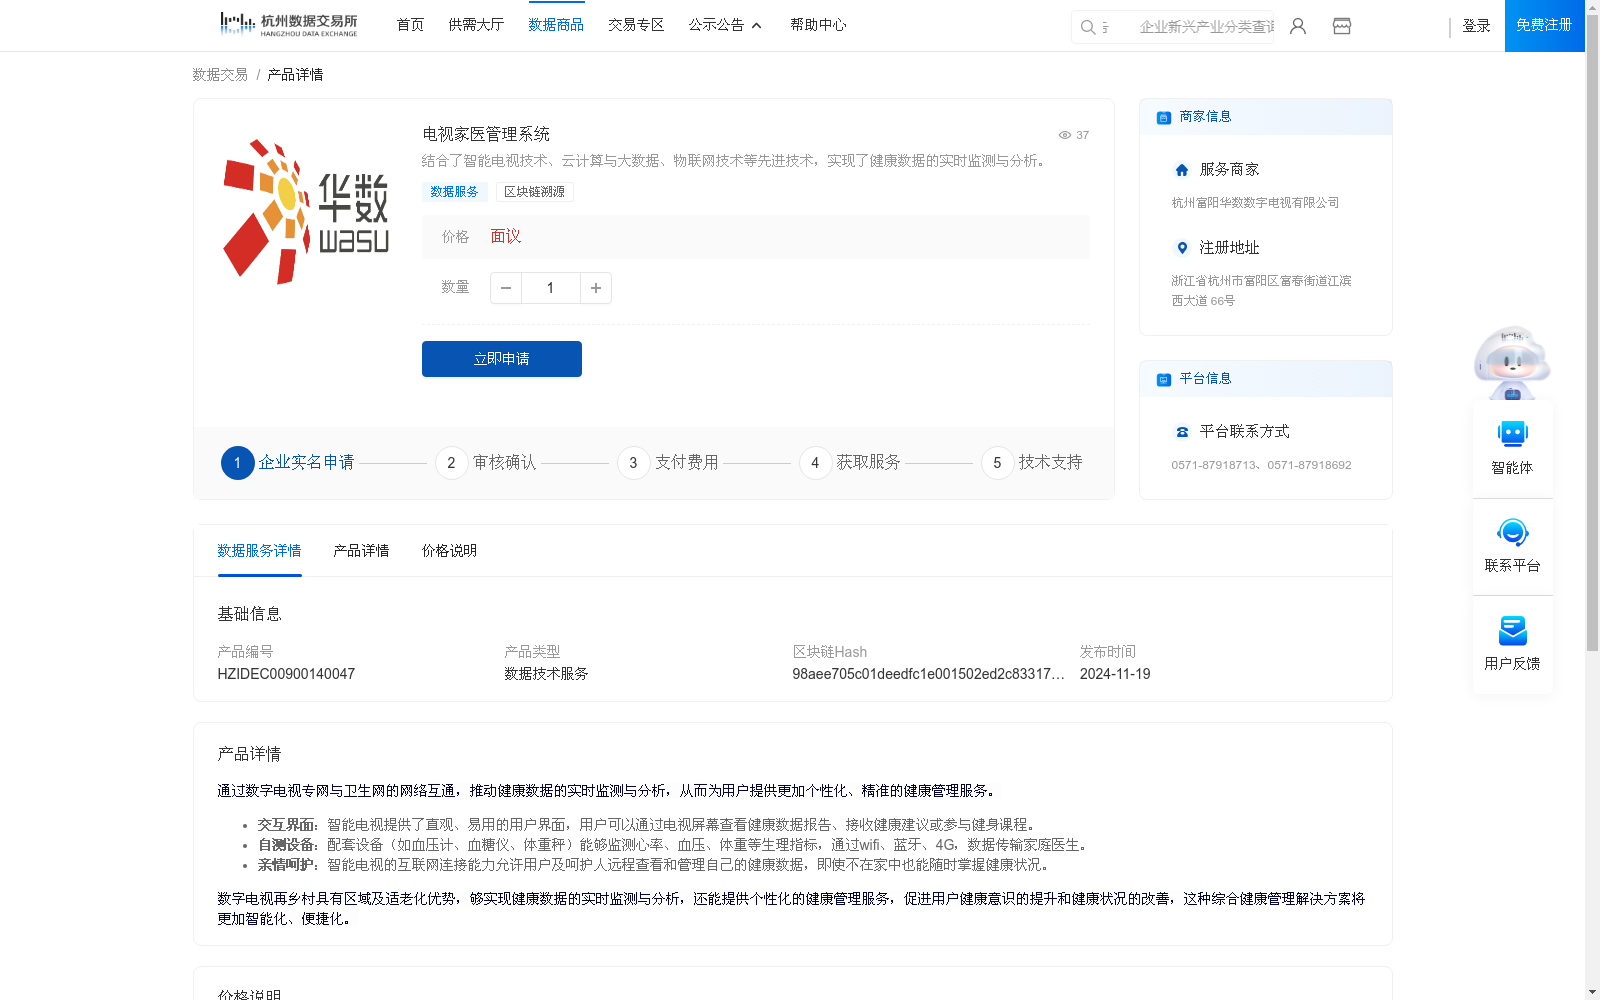The width and height of the screenshot is (1600, 1000).
Task: Click product type 数据技术服务
Action: [546, 674]
